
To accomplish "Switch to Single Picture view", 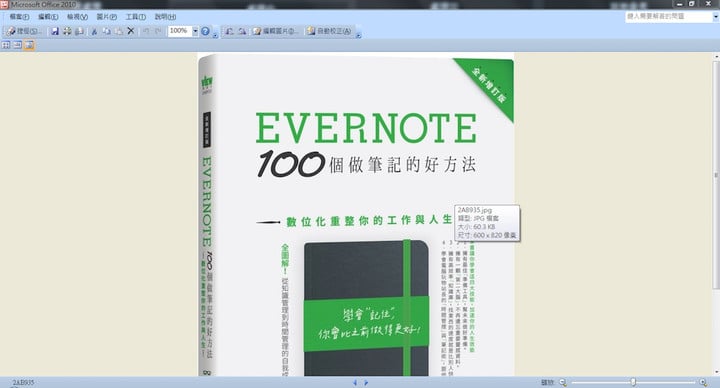I will tap(29, 45).
